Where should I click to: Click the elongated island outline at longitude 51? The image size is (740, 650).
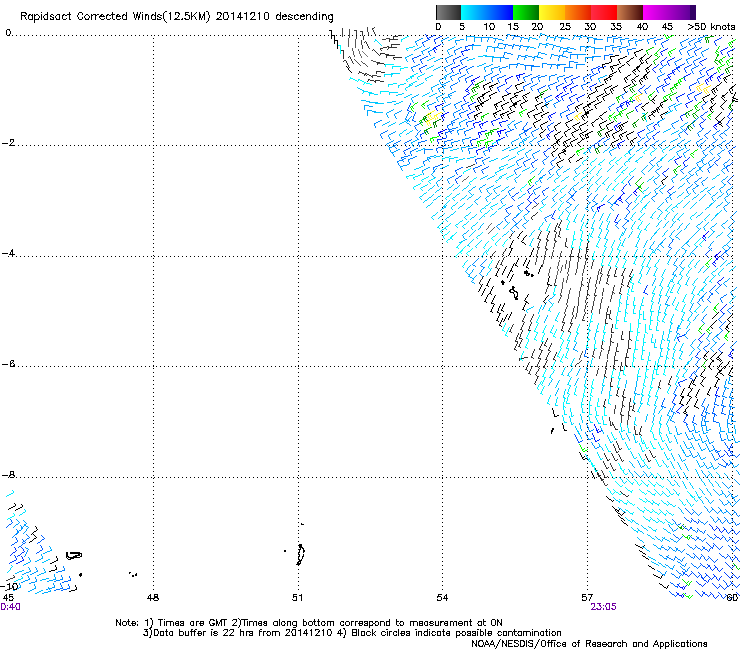pyautogui.click(x=301, y=555)
